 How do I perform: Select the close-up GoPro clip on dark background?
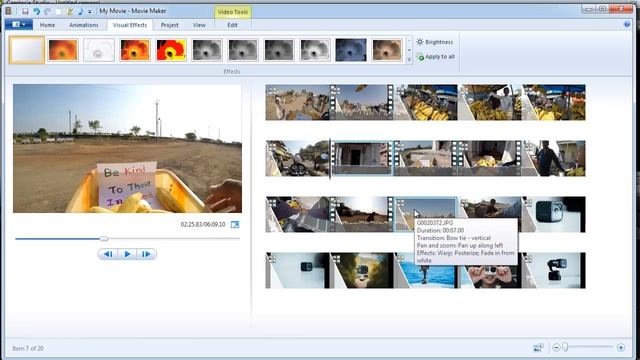coord(553,214)
